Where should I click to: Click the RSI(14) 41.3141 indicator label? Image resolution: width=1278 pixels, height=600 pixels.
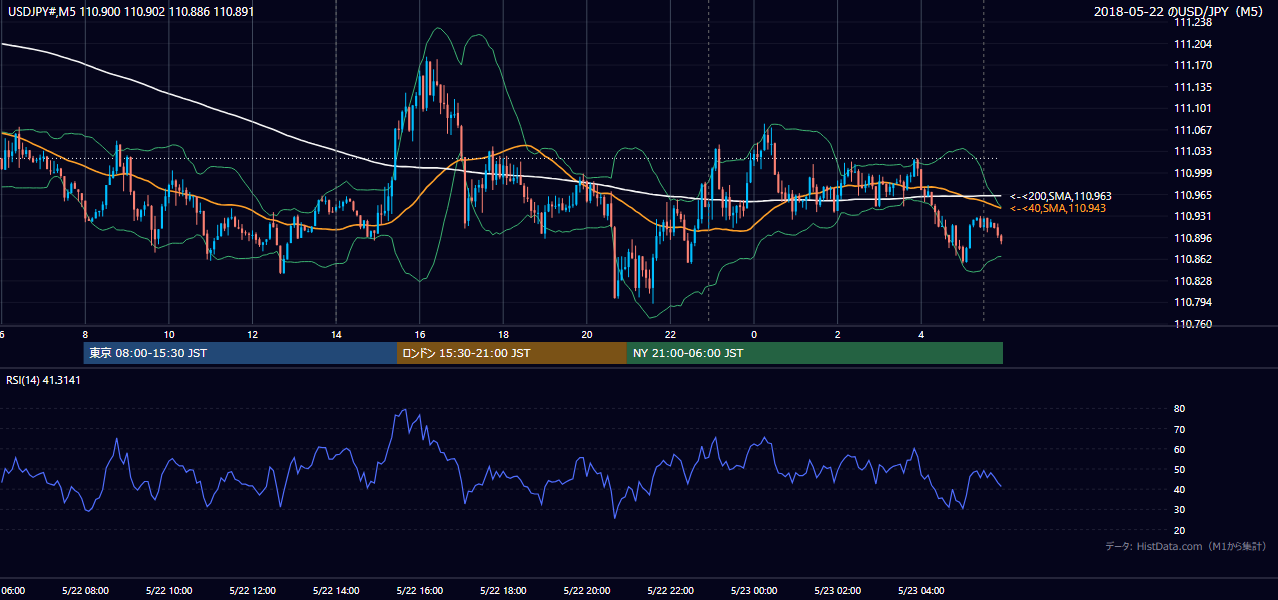click(x=43, y=379)
